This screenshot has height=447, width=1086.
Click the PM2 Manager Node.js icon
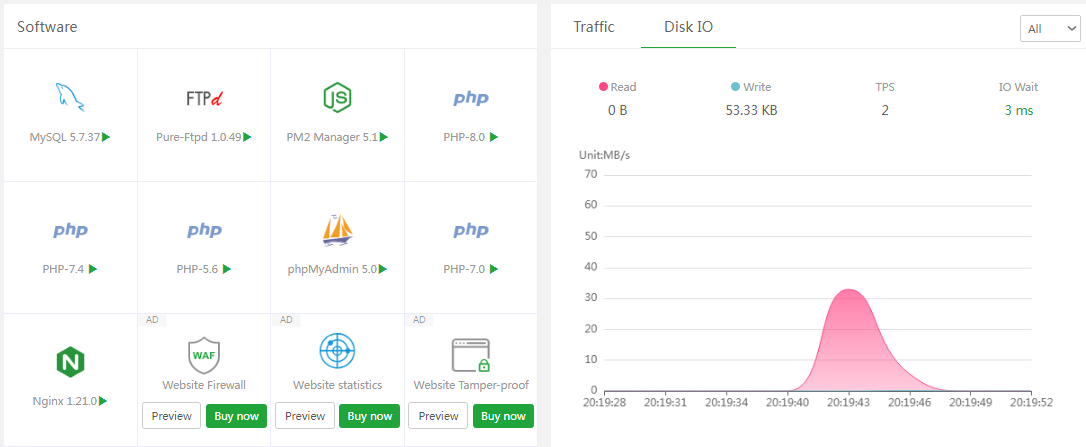click(337, 98)
